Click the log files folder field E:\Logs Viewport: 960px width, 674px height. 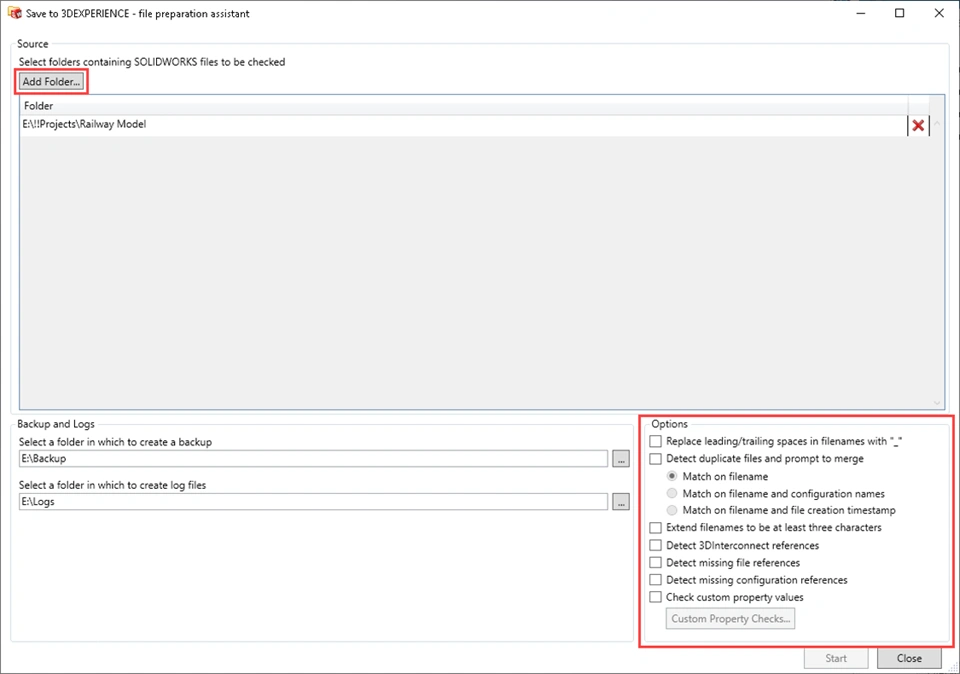pyautogui.click(x=313, y=501)
